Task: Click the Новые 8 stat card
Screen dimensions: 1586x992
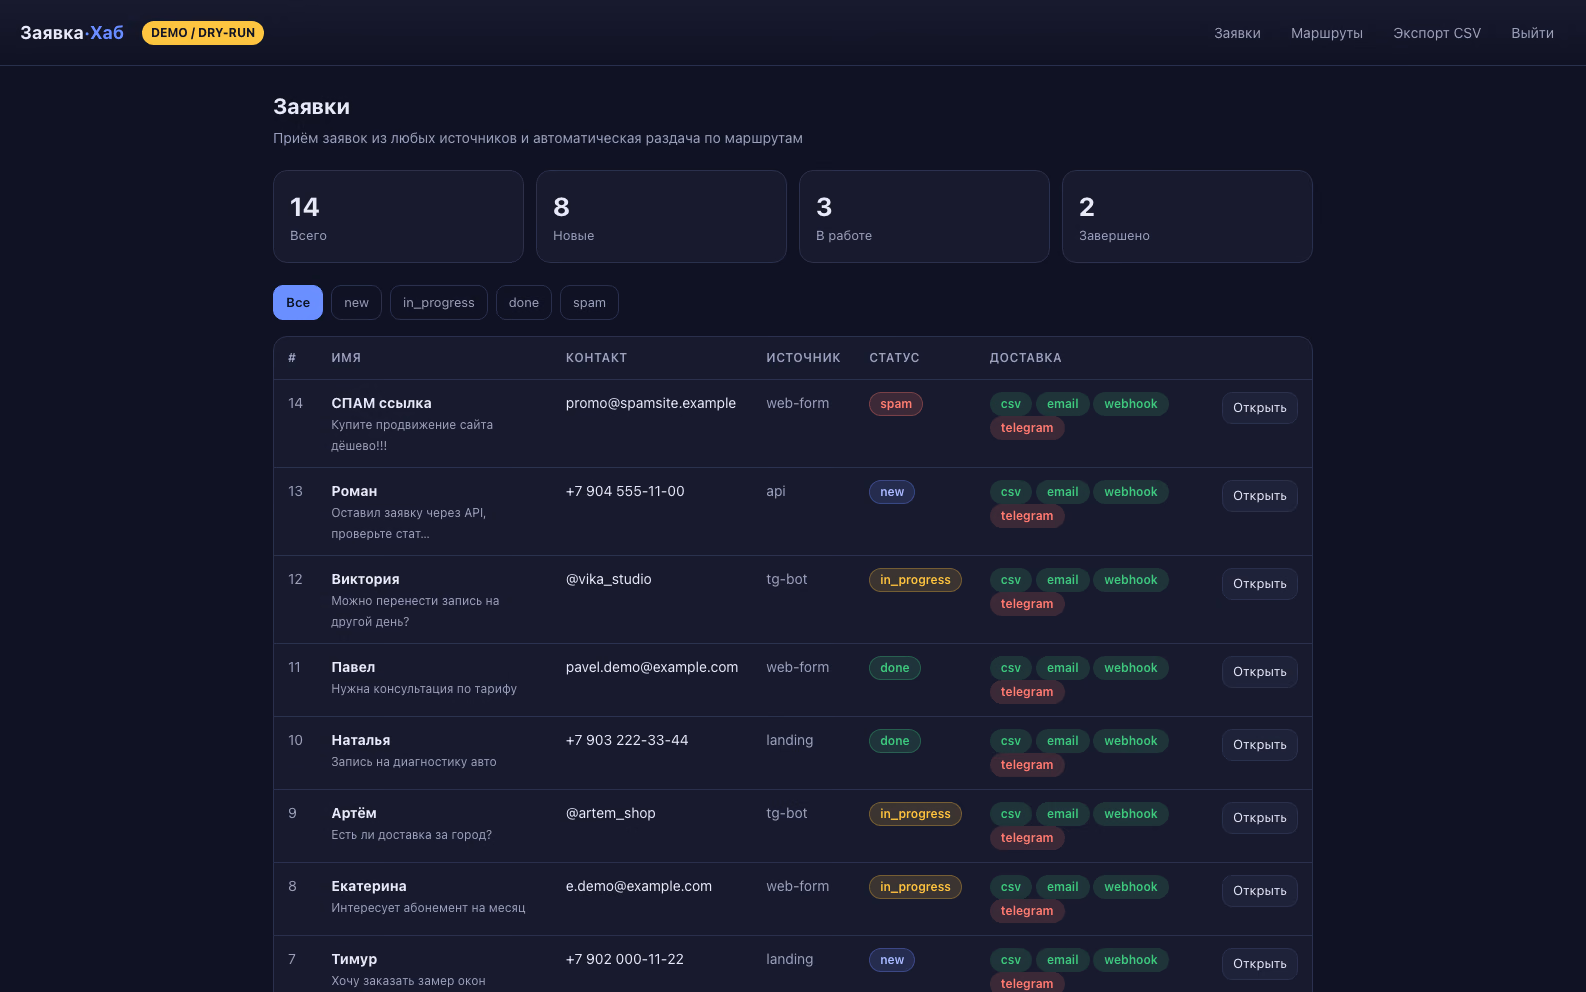Action: [x=661, y=217]
